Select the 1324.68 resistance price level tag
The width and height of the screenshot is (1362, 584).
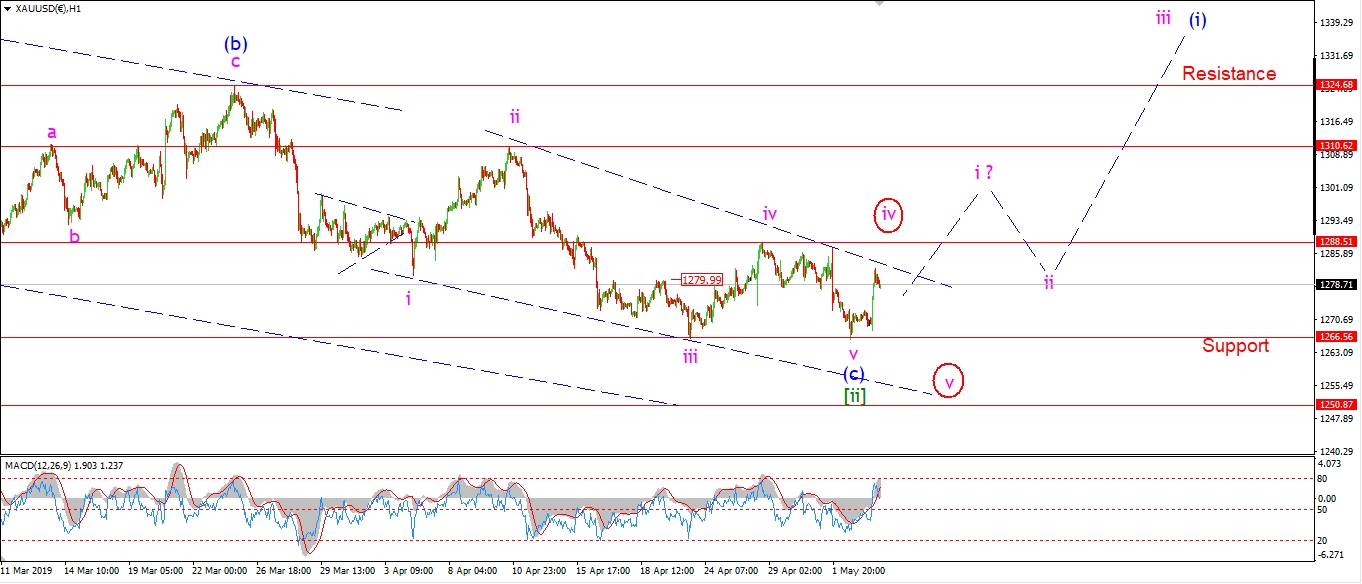point(1337,86)
